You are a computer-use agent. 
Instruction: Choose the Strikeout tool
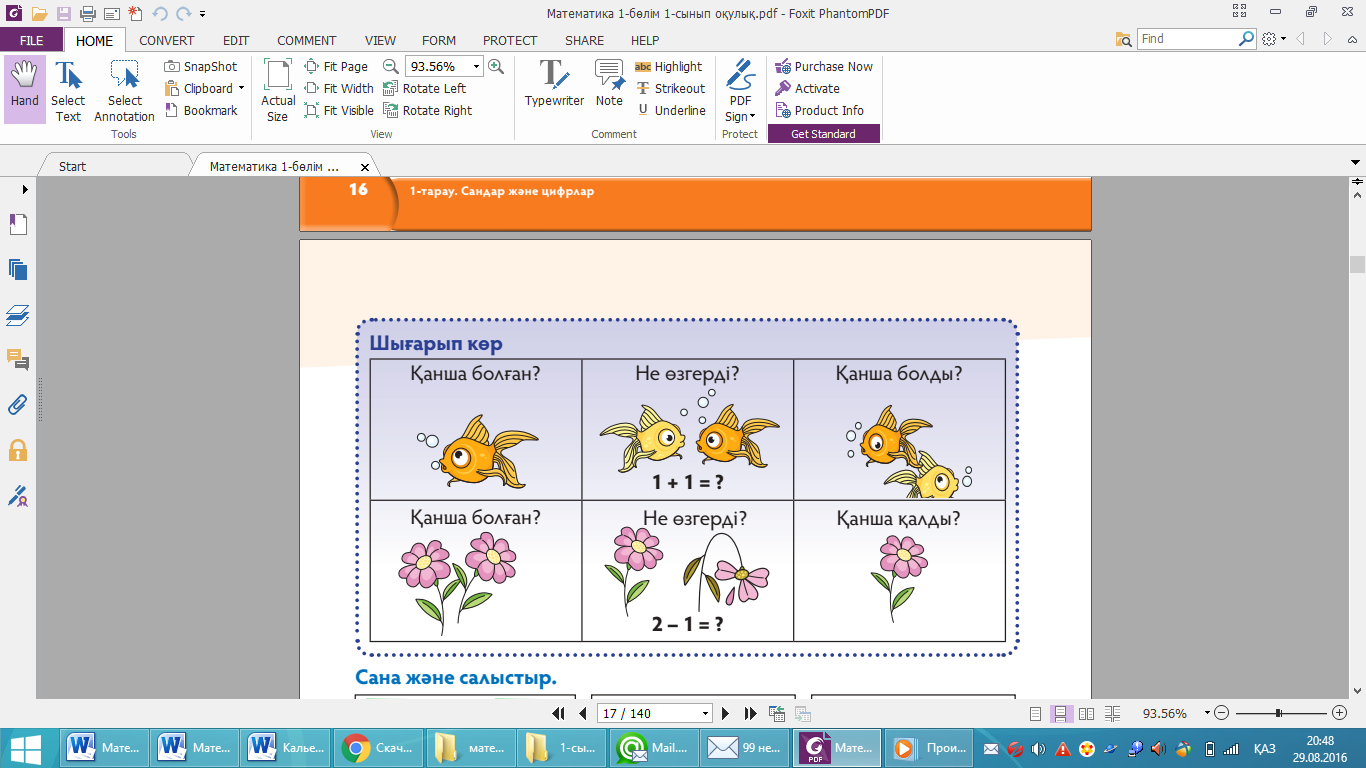pos(669,88)
